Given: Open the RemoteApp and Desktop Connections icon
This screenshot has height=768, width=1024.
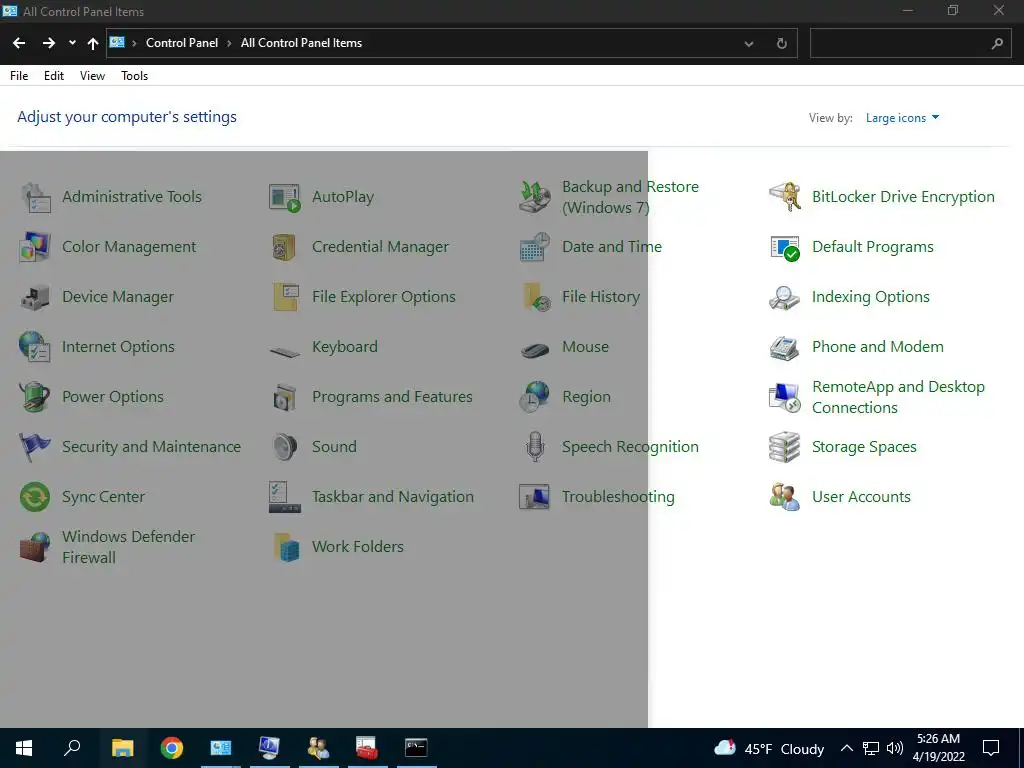Looking at the screenshot, I should [x=784, y=397].
